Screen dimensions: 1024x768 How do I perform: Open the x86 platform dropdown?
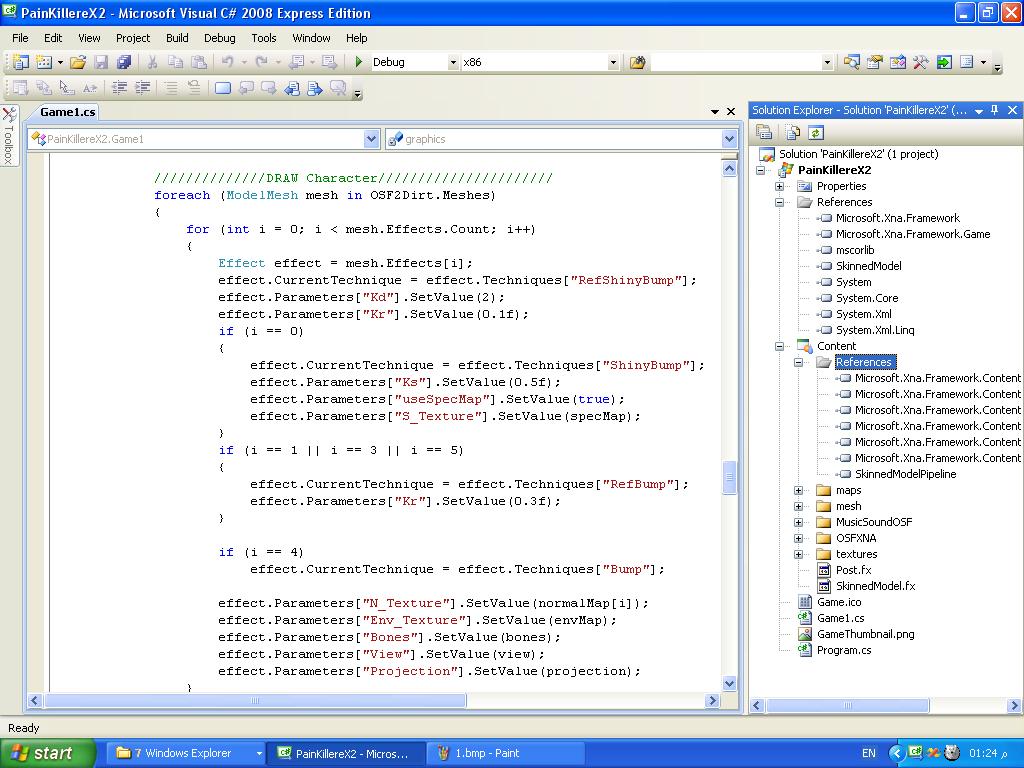[613, 63]
